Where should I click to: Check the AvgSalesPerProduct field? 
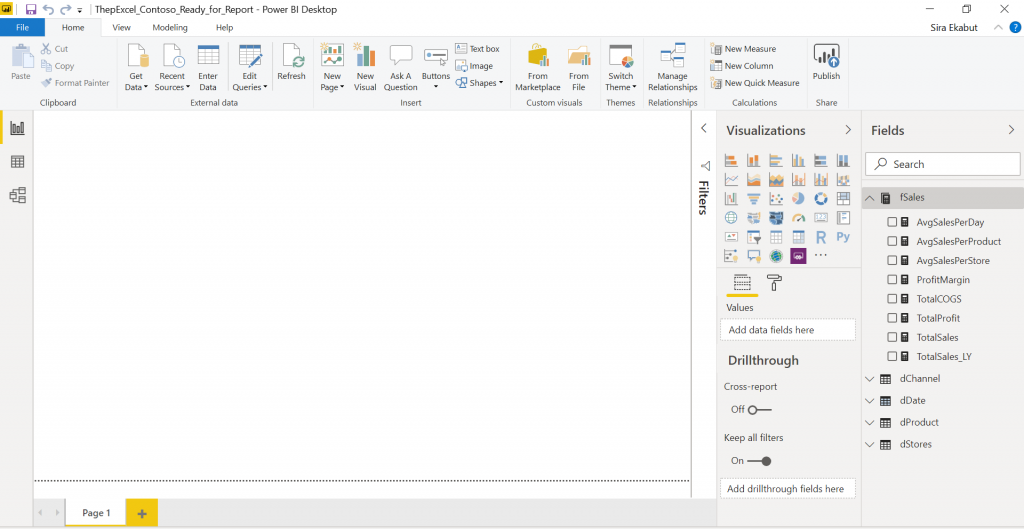892,241
